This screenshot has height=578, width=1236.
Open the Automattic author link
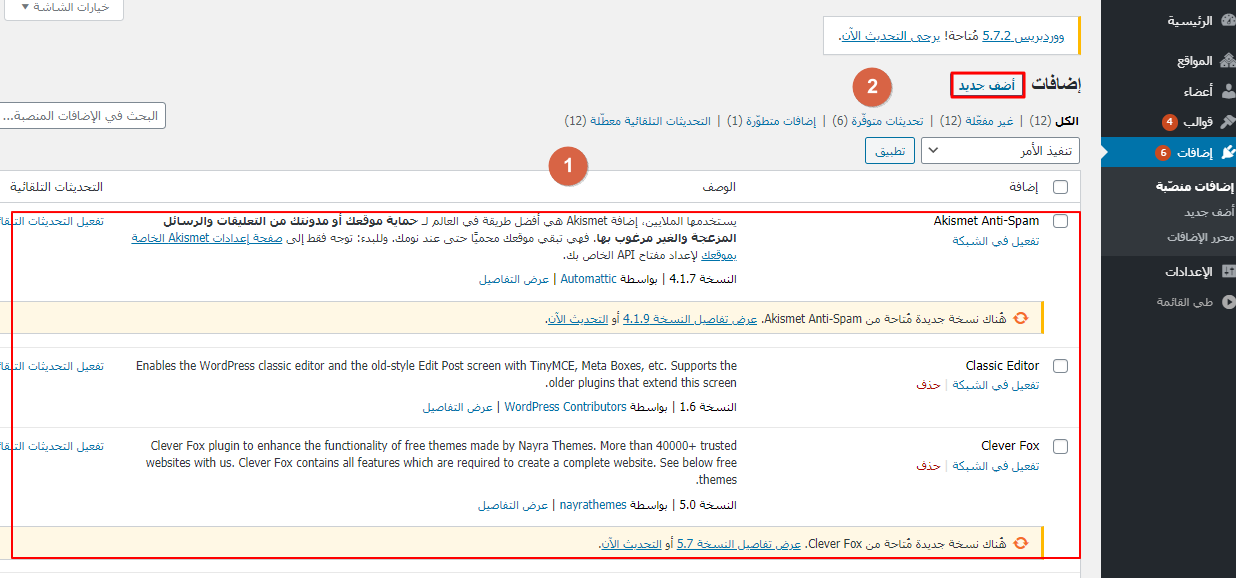point(589,280)
